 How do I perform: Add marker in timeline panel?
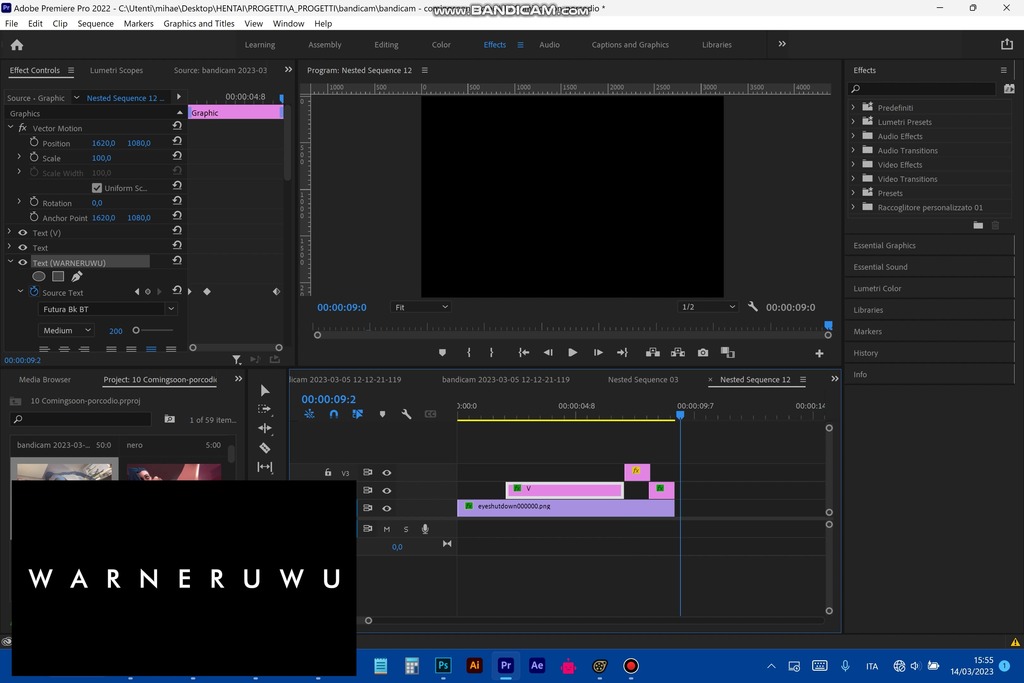(x=382, y=414)
